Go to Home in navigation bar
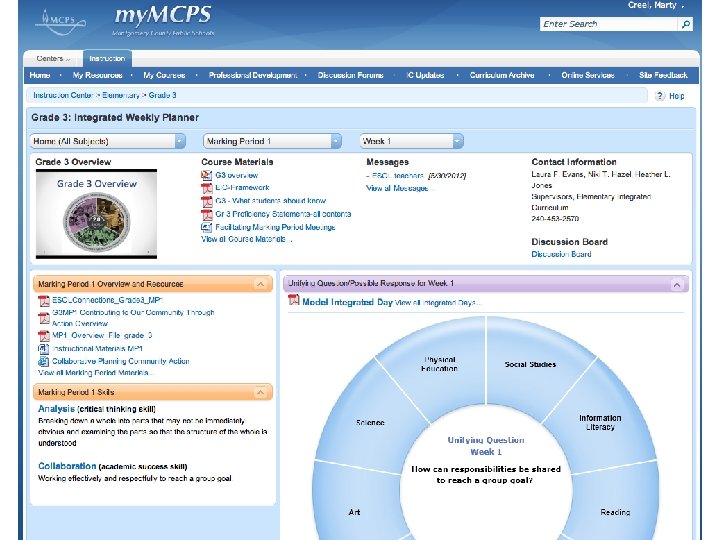Image resolution: width=720 pixels, height=540 pixels. (40, 75)
